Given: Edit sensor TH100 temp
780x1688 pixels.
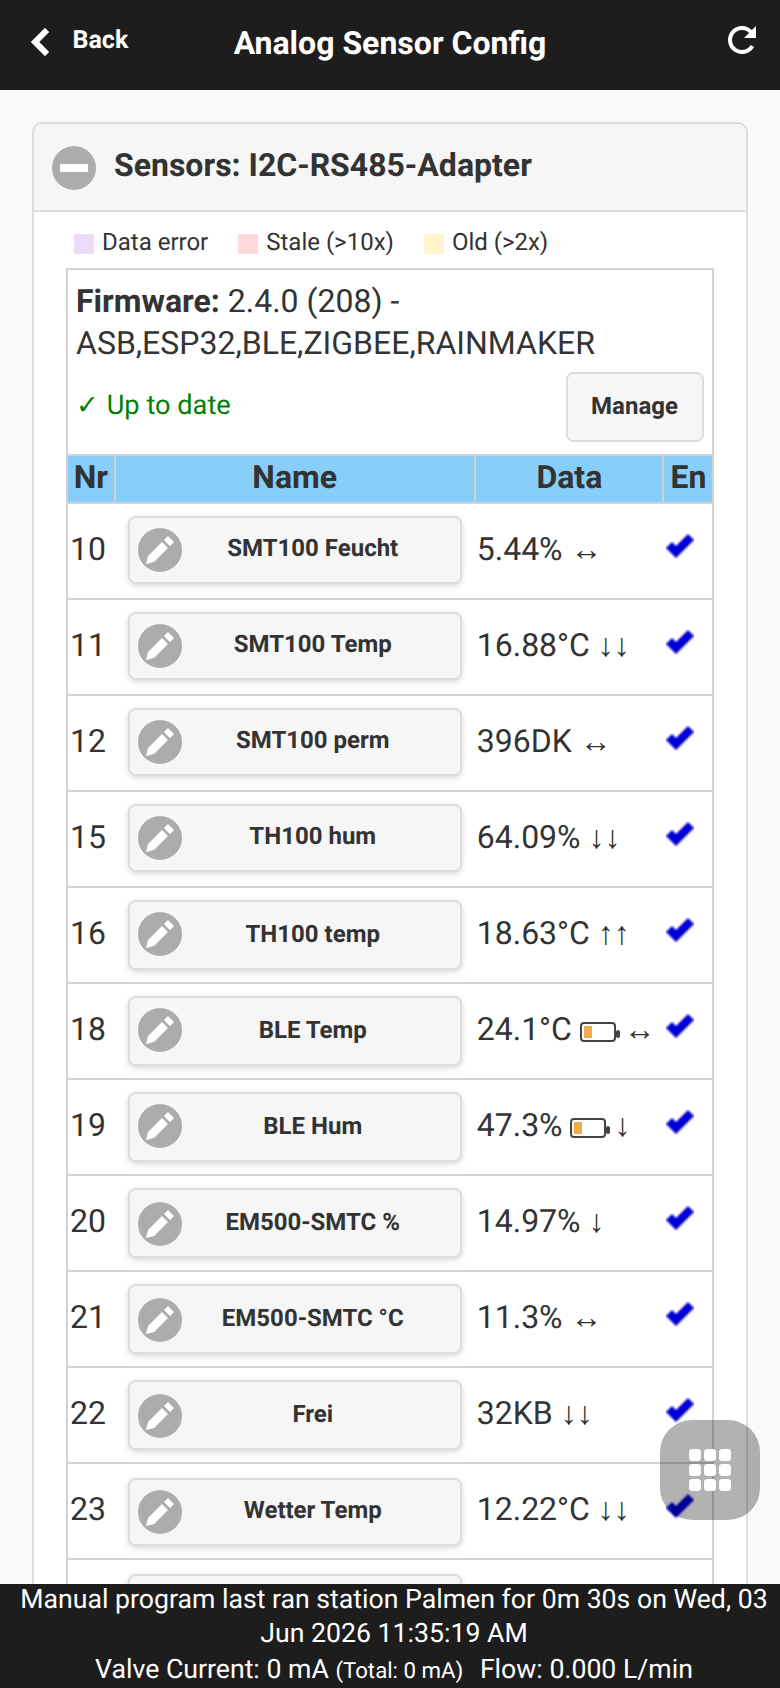Looking at the screenshot, I should [294, 933].
